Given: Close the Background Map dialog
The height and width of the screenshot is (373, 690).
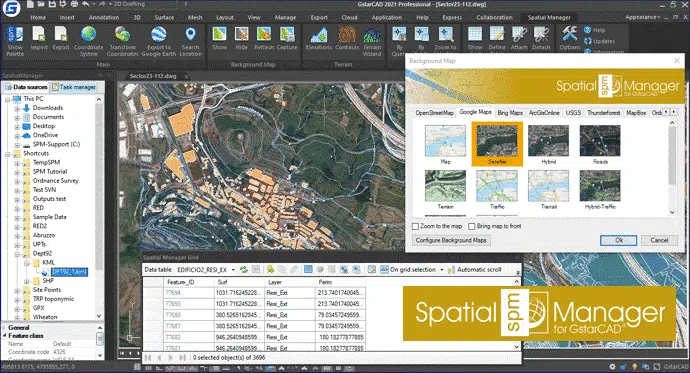Looking at the screenshot, I should click(677, 61).
